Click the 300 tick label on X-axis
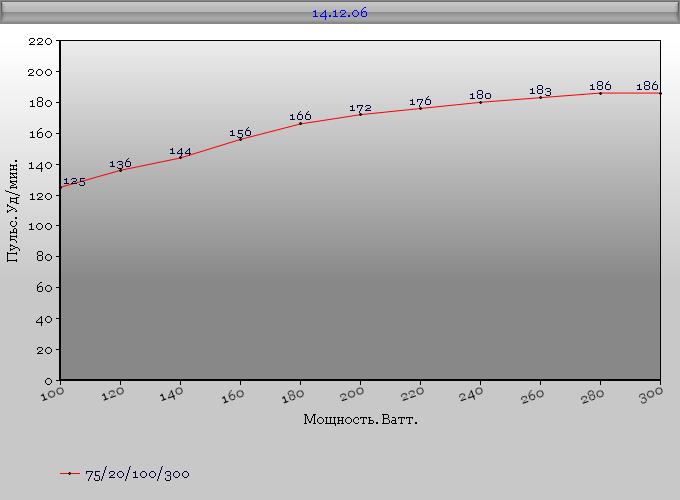 (x=652, y=396)
